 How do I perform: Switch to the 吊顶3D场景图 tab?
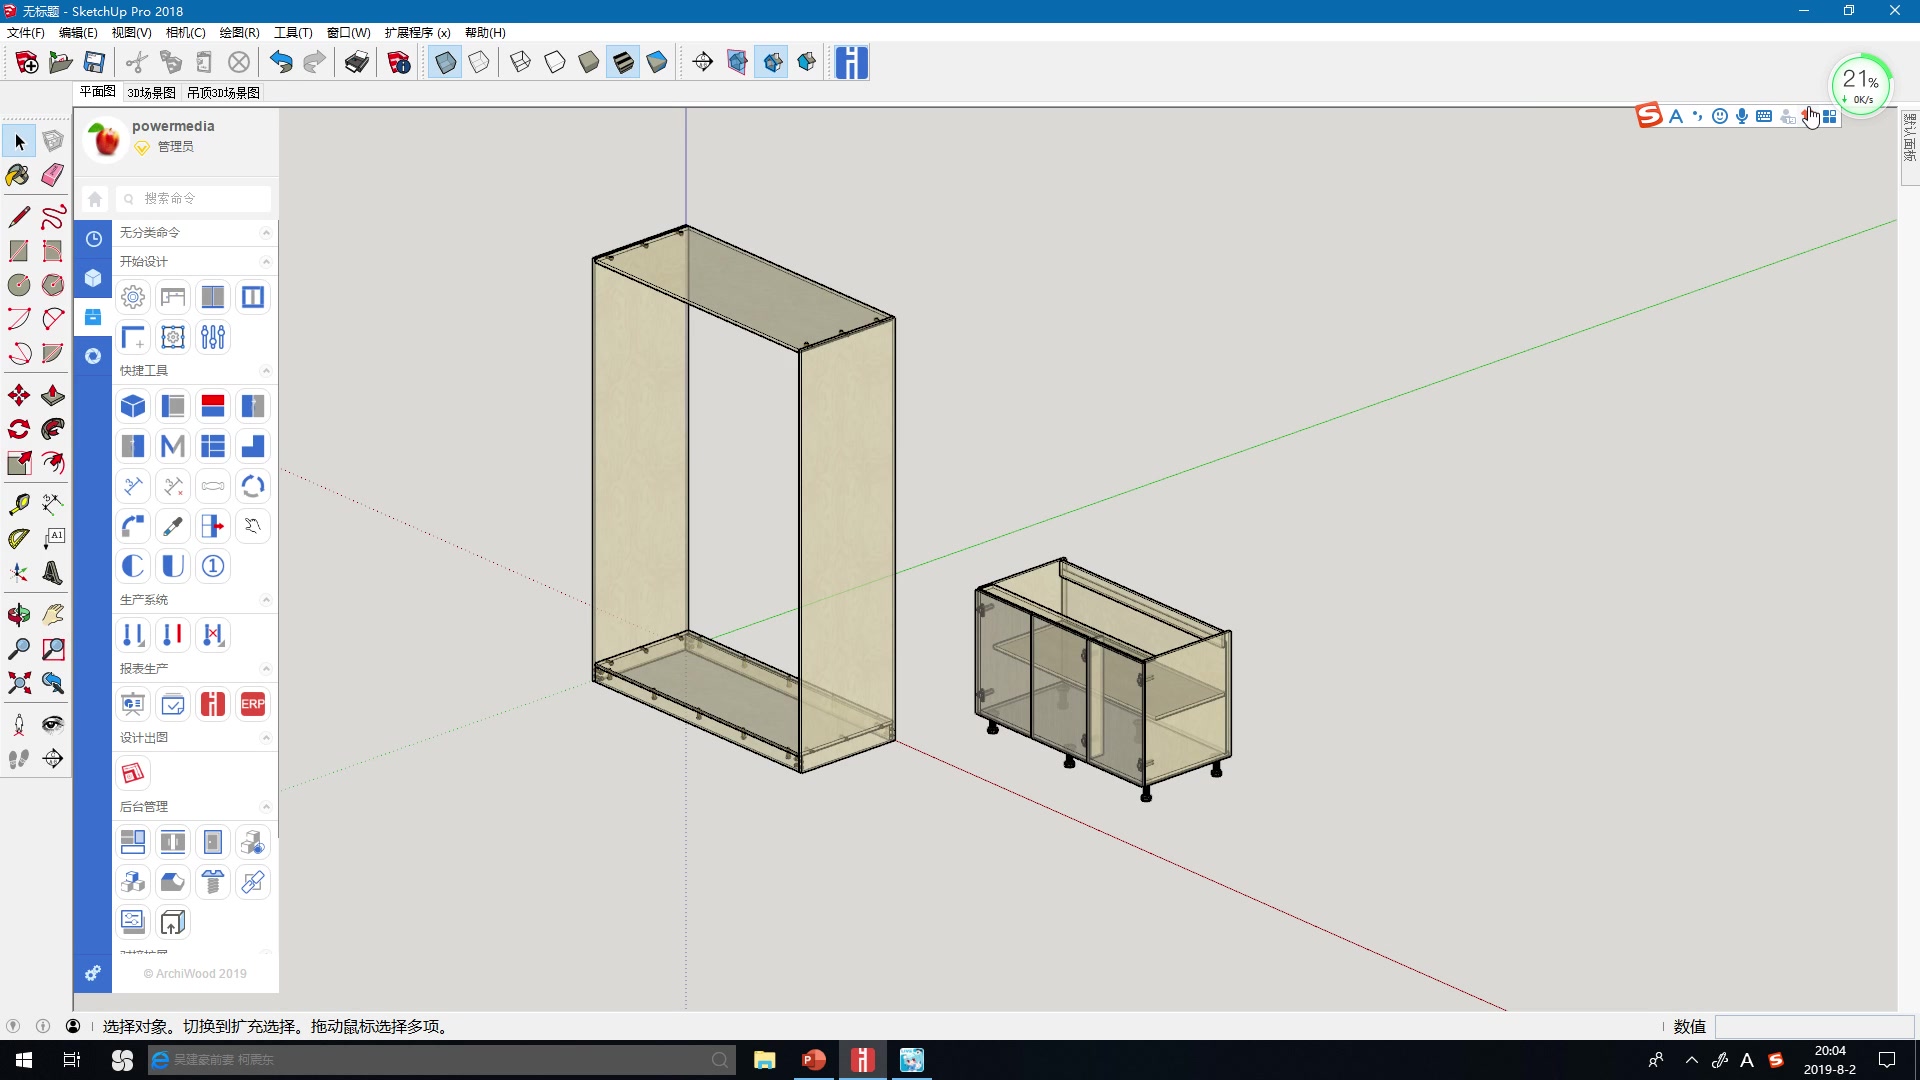[223, 92]
